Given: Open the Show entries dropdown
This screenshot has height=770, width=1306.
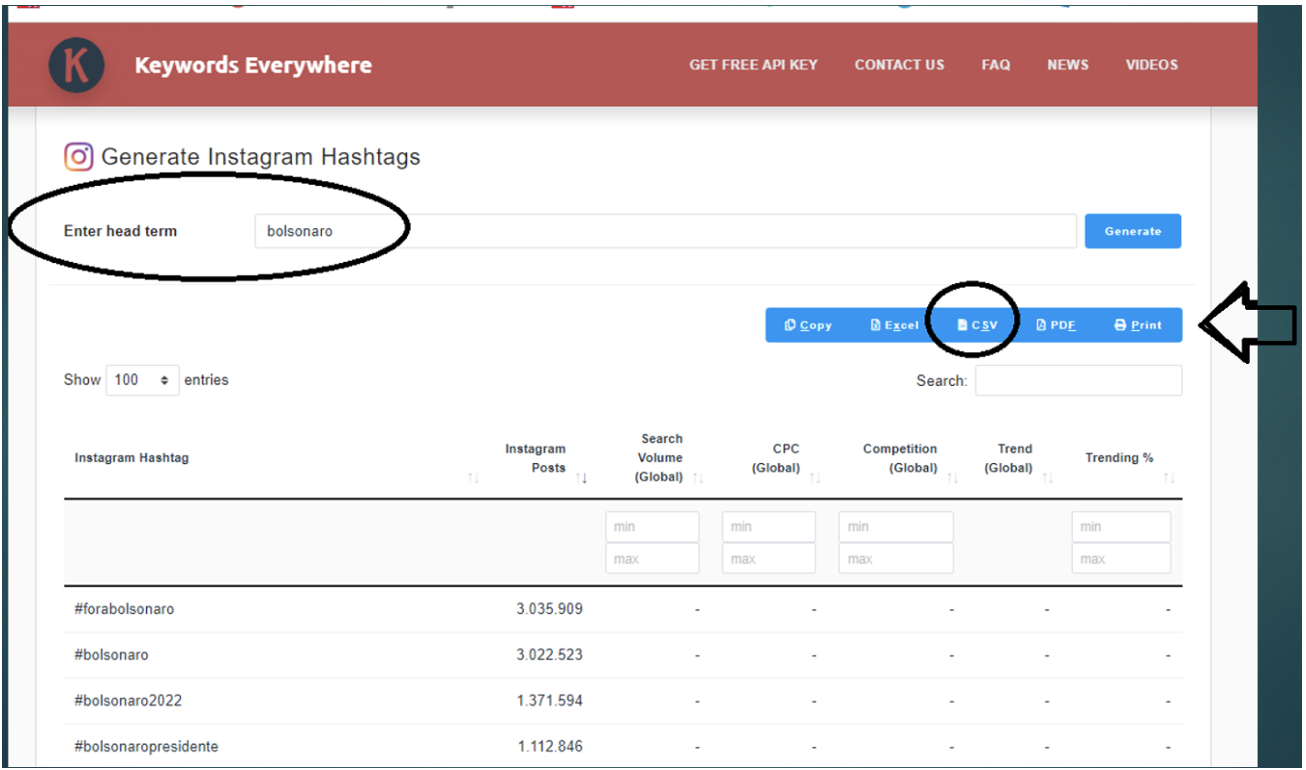Looking at the screenshot, I should (142, 380).
